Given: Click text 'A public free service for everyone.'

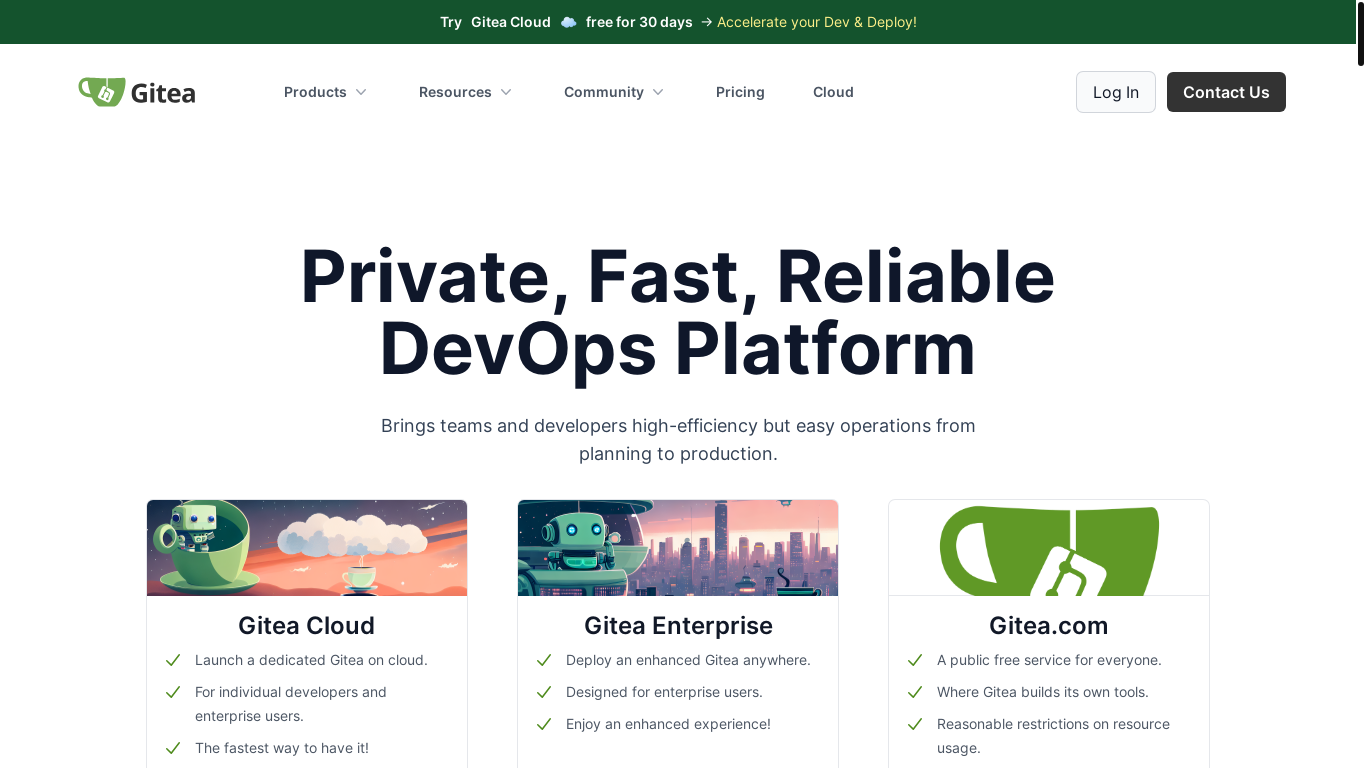Looking at the screenshot, I should [1049, 660].
